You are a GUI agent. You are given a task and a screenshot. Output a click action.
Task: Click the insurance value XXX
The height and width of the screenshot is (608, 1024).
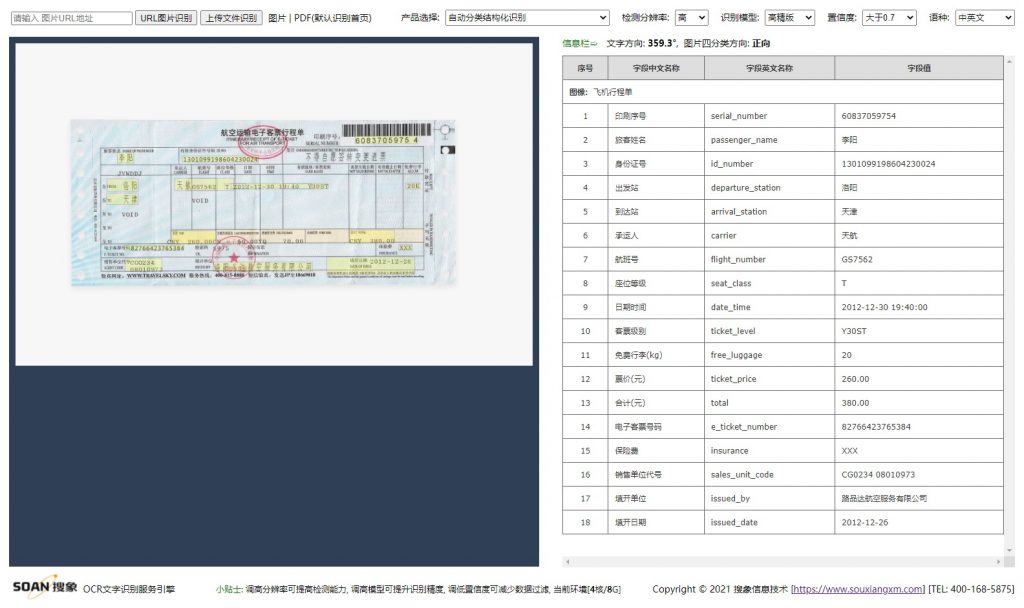pyautogui.click(x=850, y=451)
